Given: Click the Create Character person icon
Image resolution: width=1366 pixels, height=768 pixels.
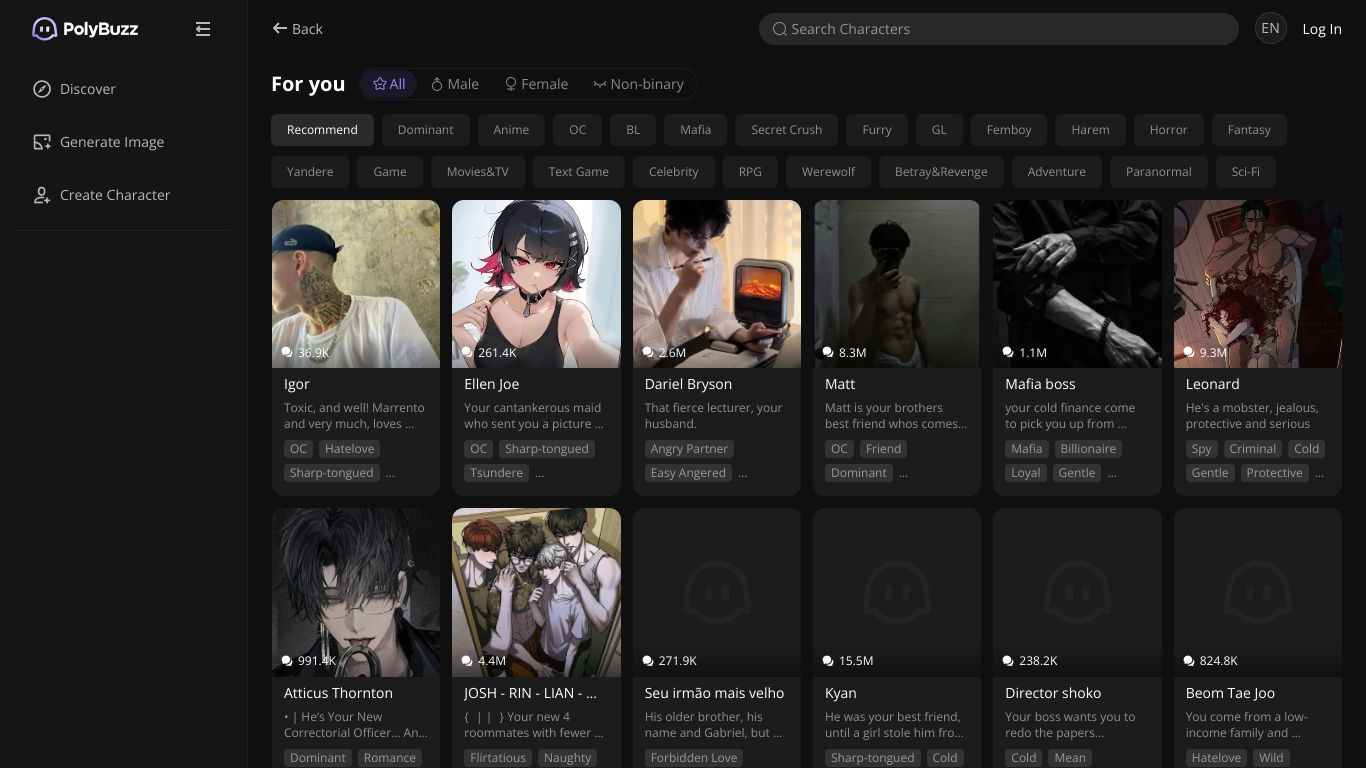Looking at the screenshot, I should pos(42,195).
